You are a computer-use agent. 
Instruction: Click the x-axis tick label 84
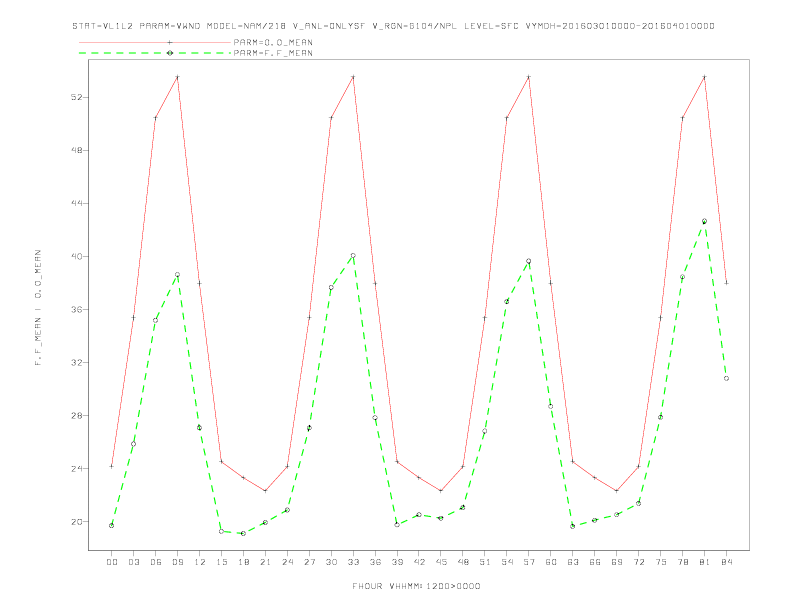(x=726, y=562)
